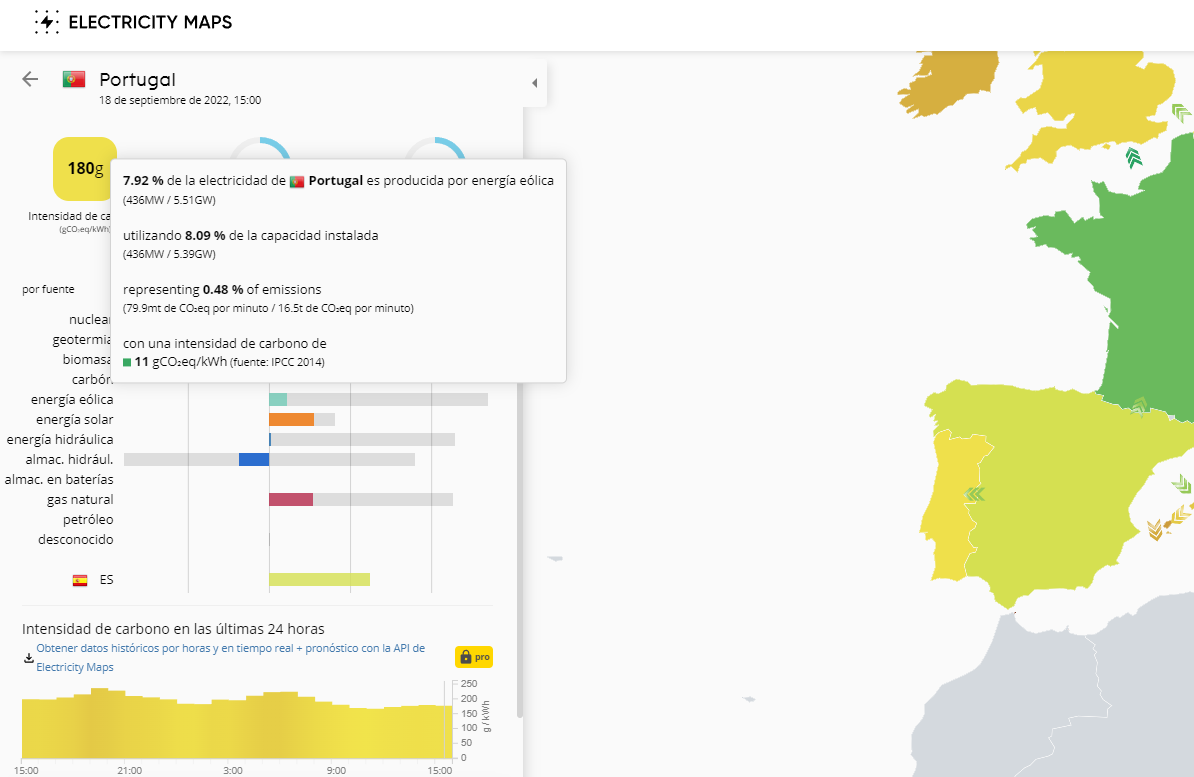Select the energía eólica teal bar
This screenshot has width=1194, height=777.
pos(278,399)
